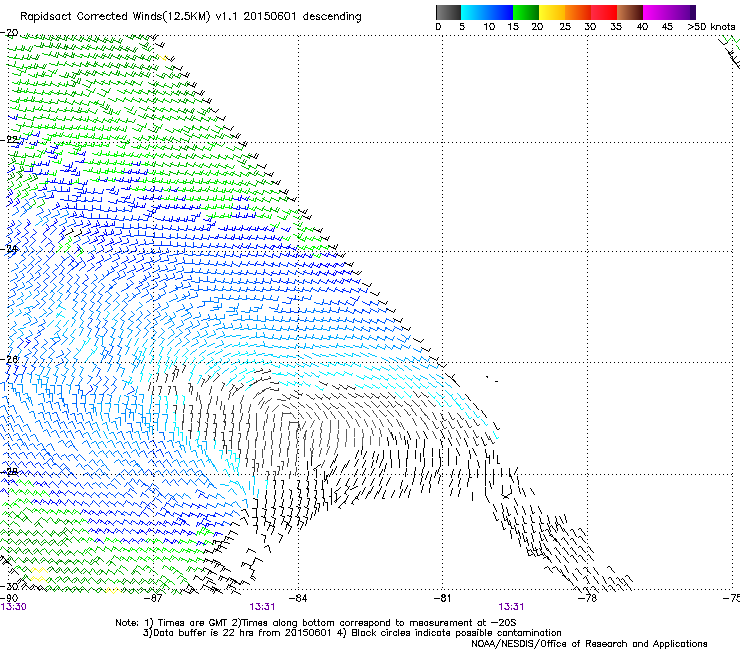Click the 'NOAA/NESDIS/Office of Research and Applications' credit
This screenshot has width=740, height=650.
pyautogui.click(x=589, y=644)
